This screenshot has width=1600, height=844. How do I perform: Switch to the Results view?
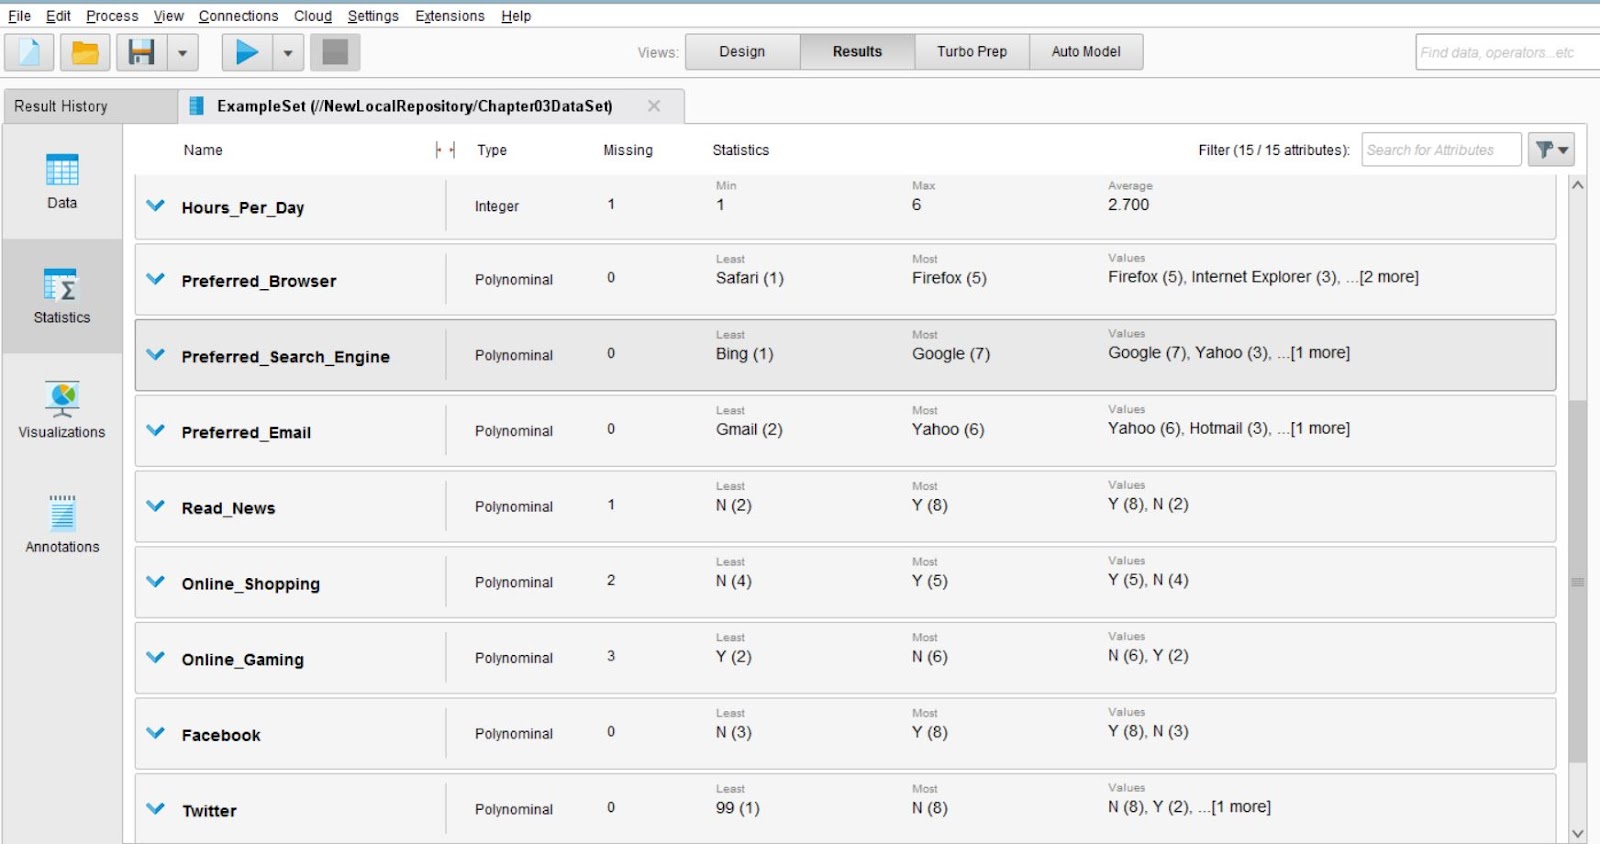click(x=857, y=52)
